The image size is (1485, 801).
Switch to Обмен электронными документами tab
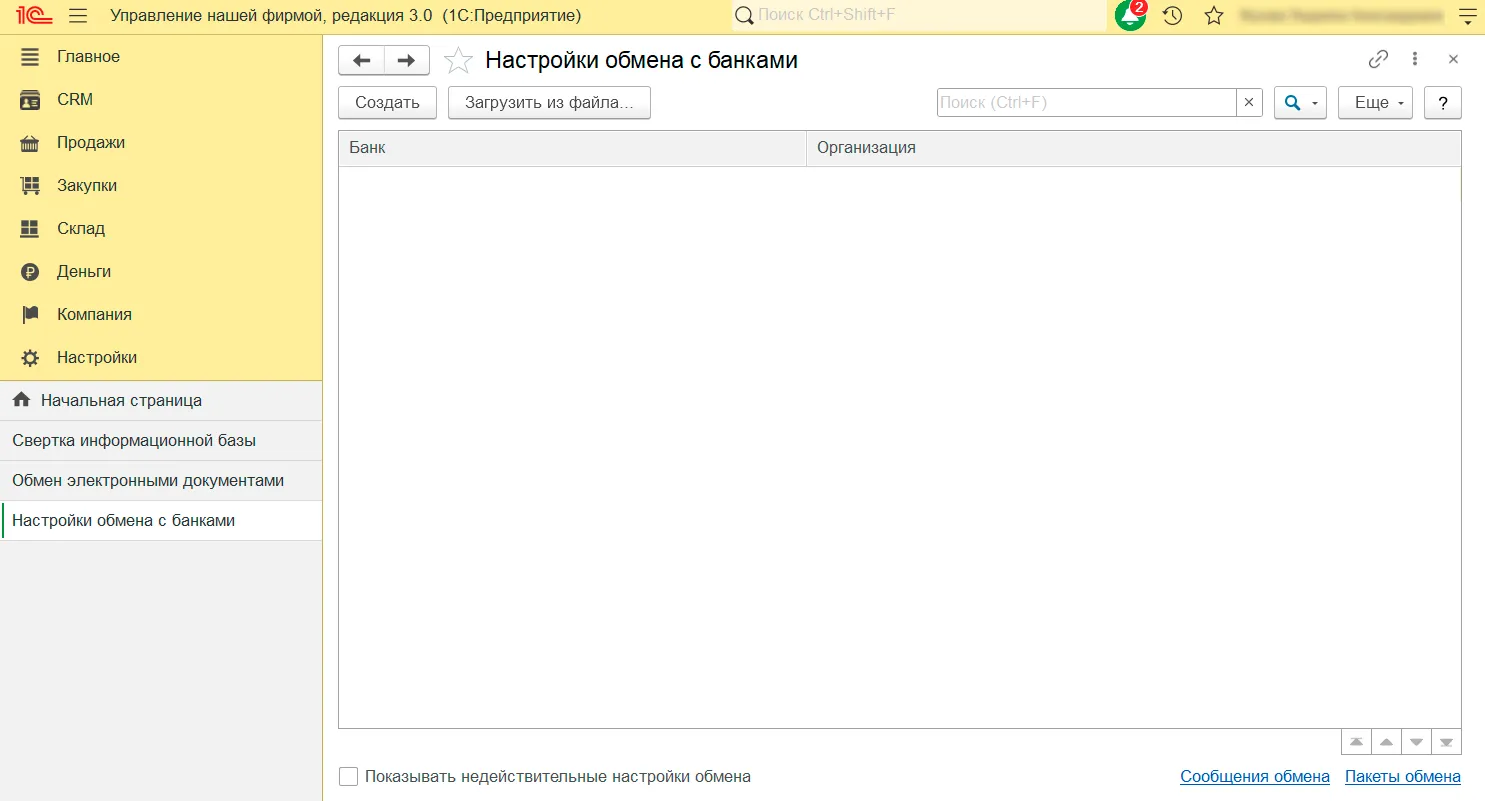[148, 480]
